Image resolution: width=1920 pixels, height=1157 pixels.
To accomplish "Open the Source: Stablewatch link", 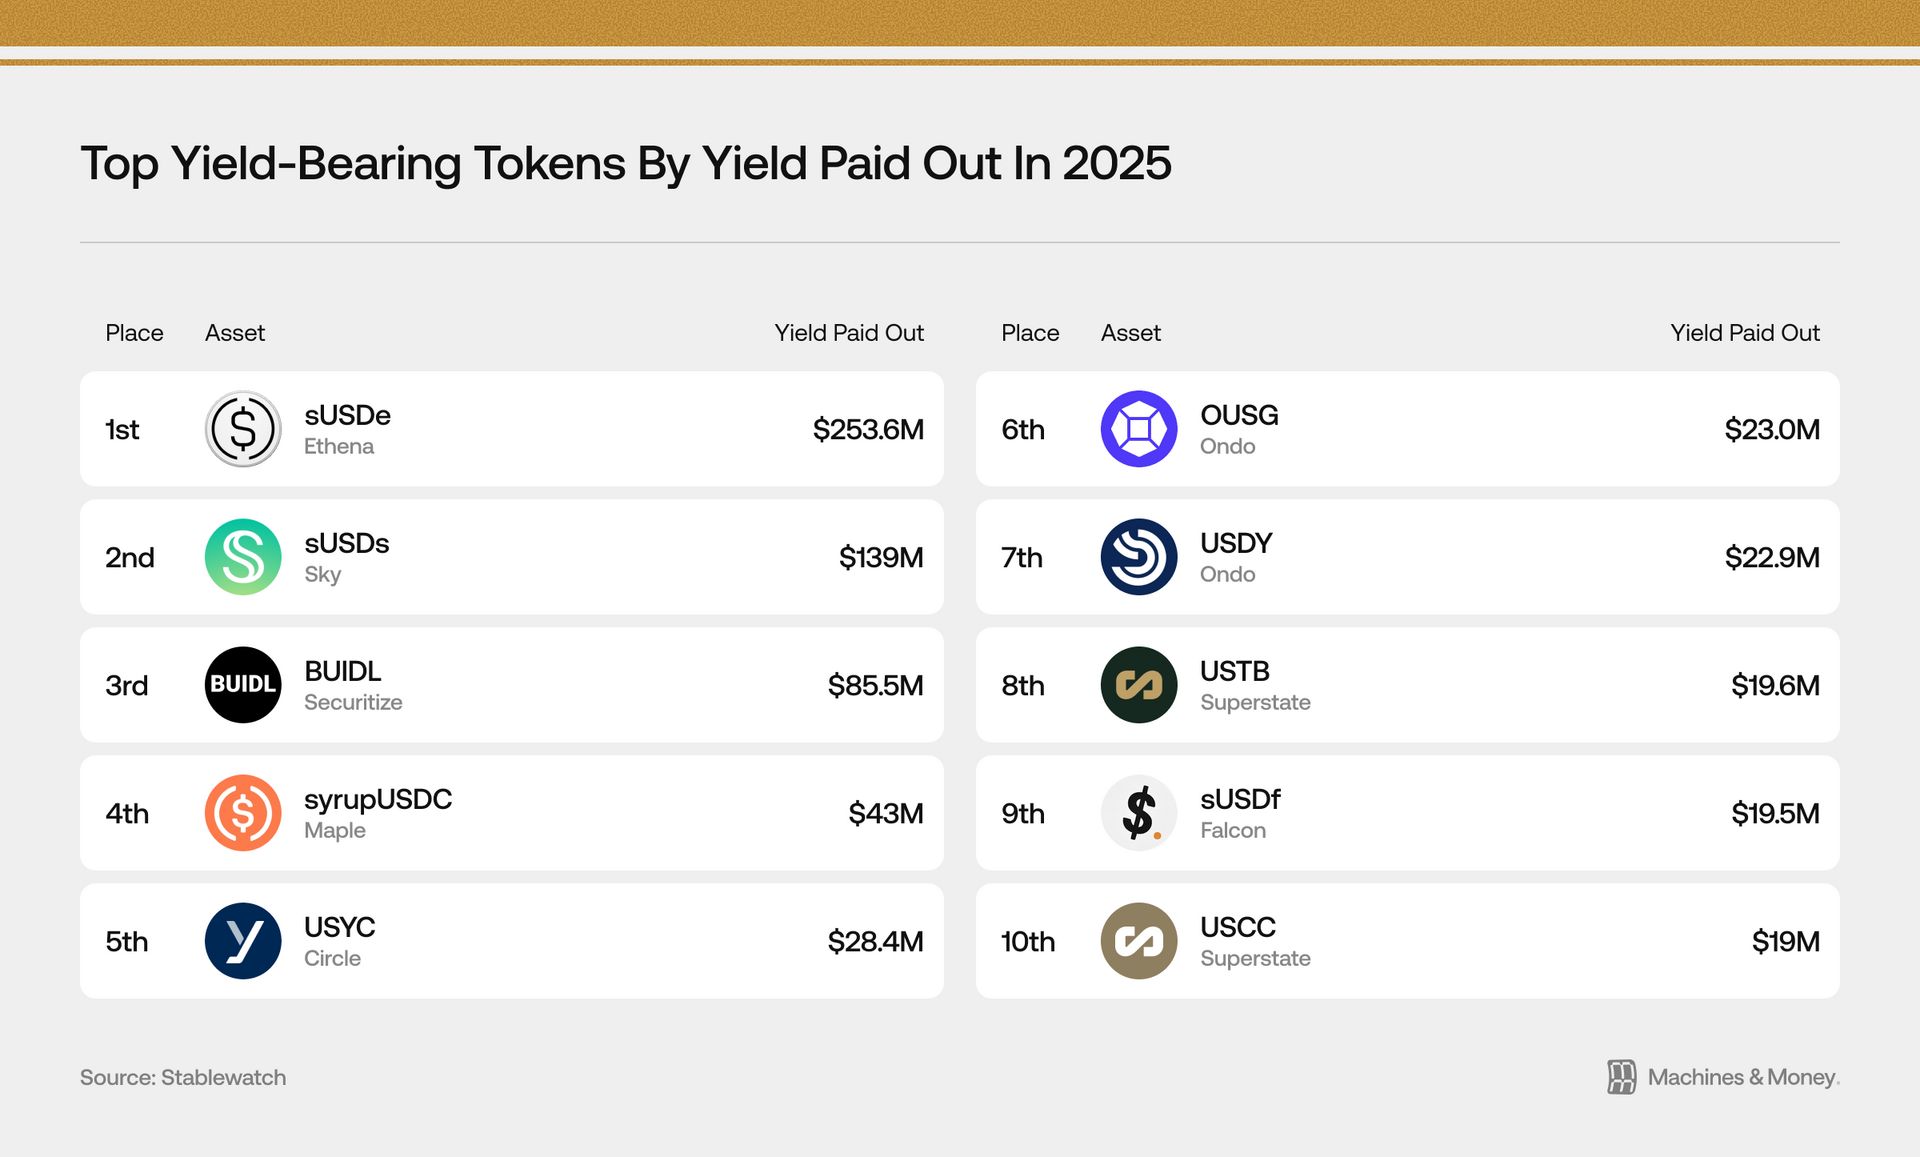I will (x=183, y=1077).
